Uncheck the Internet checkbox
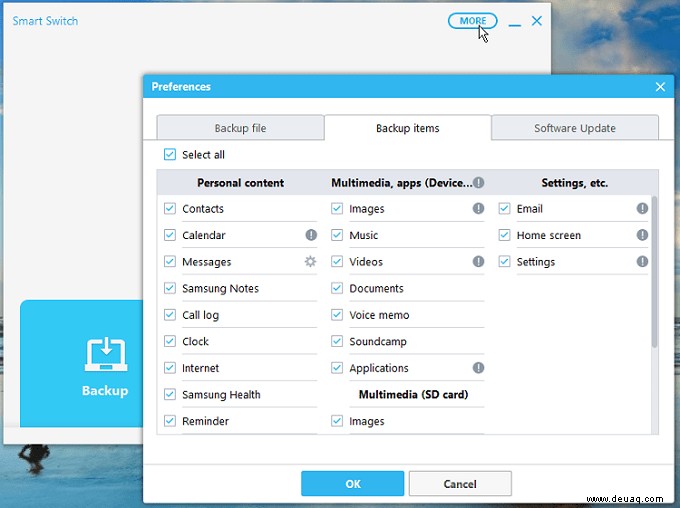 pos(170,368)
